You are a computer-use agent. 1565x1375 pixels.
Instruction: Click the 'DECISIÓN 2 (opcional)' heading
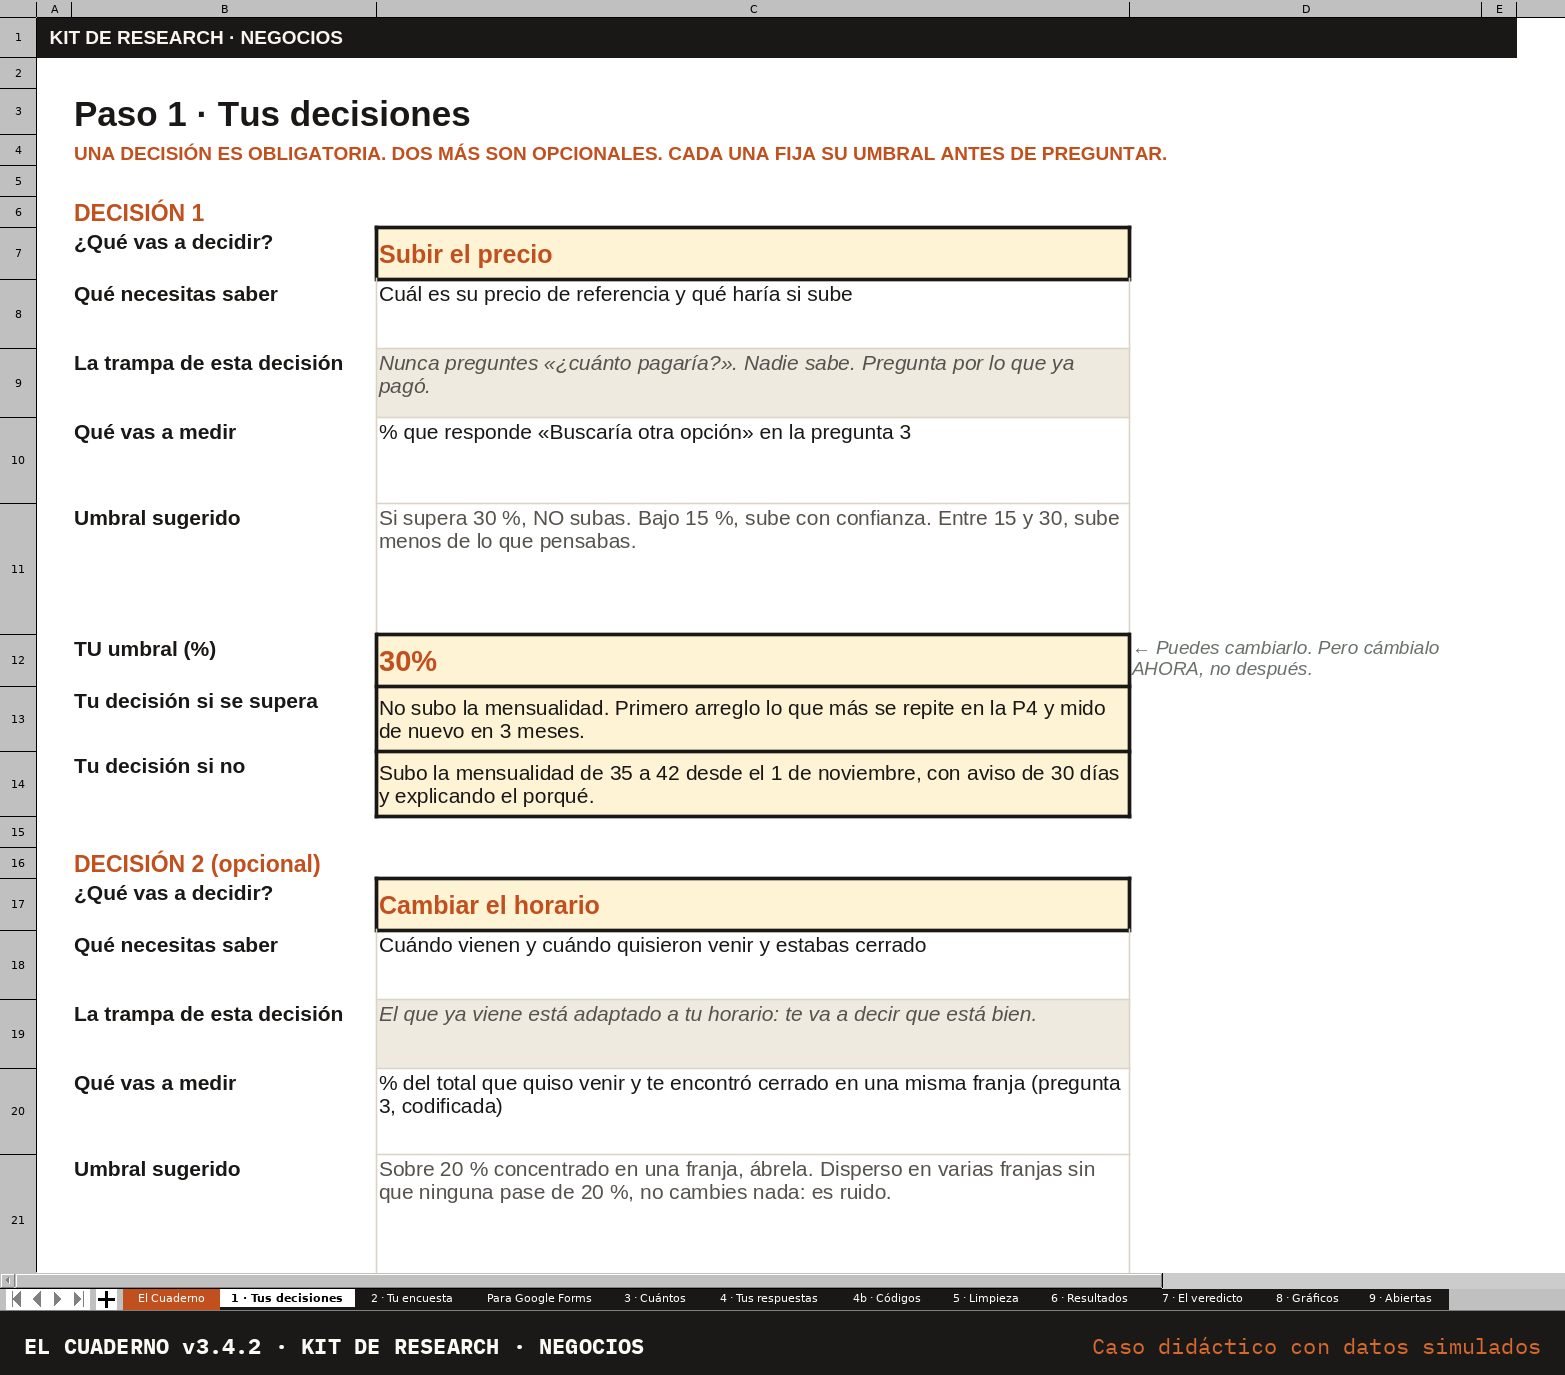click(197, 864)
